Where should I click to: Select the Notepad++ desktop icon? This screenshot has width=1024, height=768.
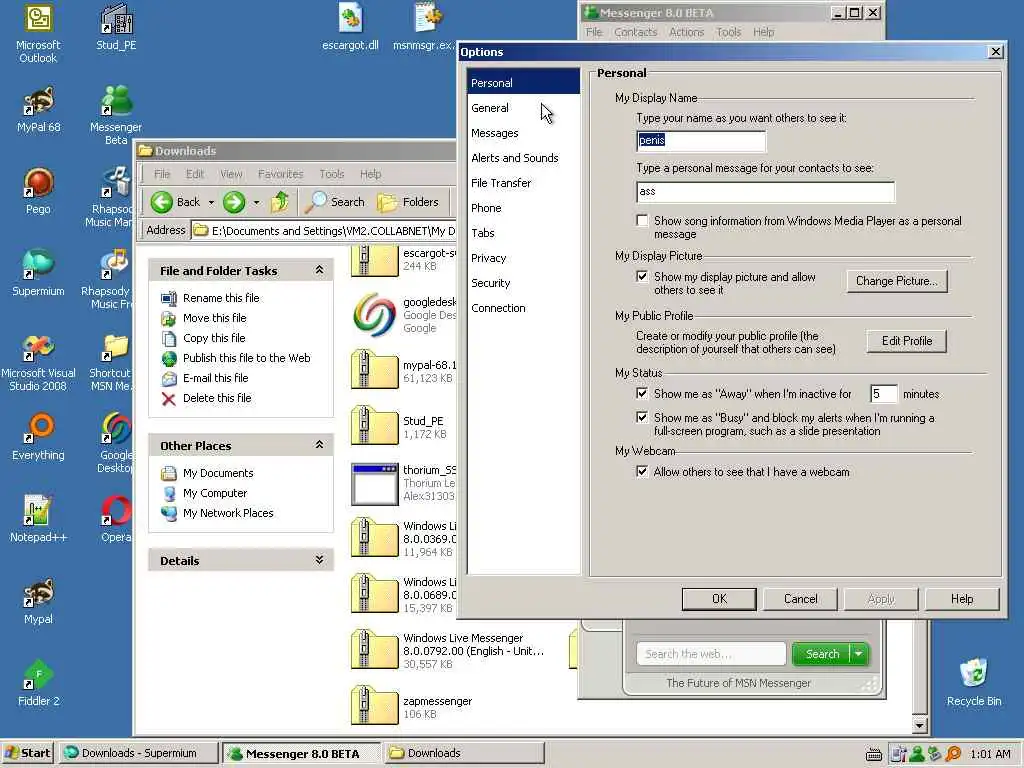click(x=38, y=519)
